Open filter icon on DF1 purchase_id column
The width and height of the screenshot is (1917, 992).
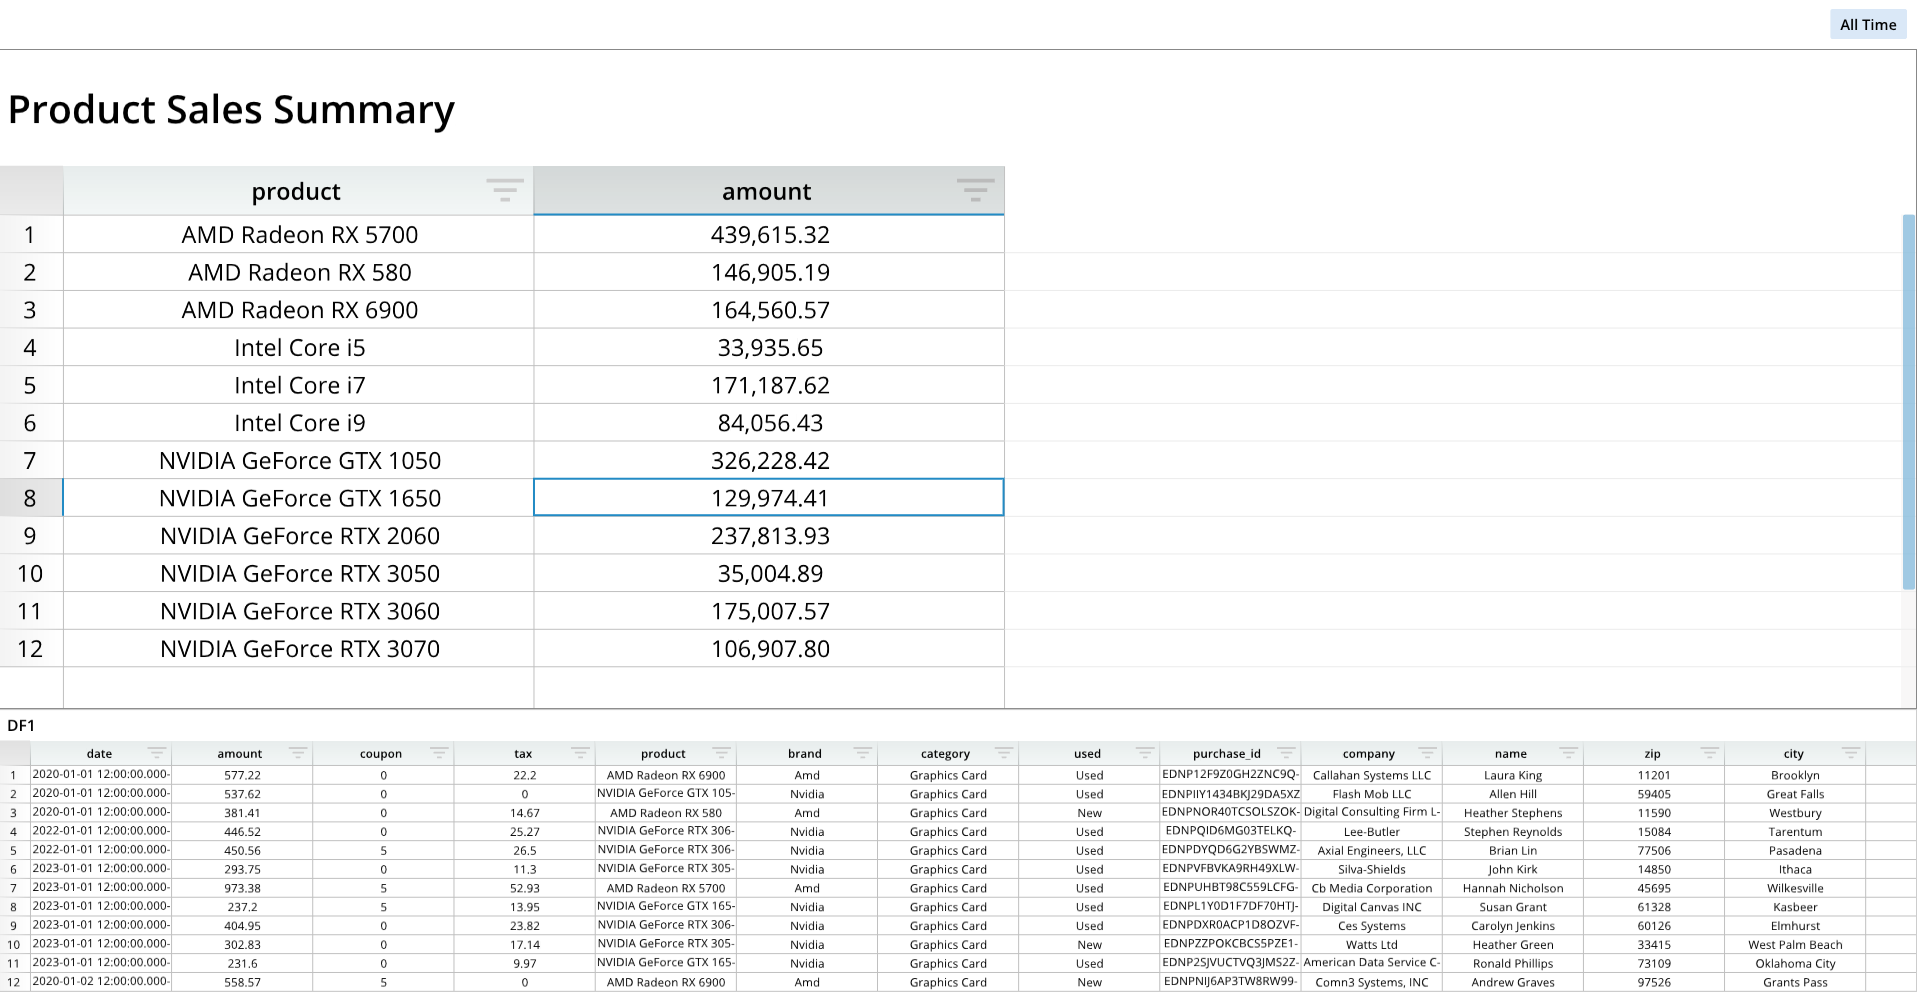pyautogui.click(x=1287, y=753)
